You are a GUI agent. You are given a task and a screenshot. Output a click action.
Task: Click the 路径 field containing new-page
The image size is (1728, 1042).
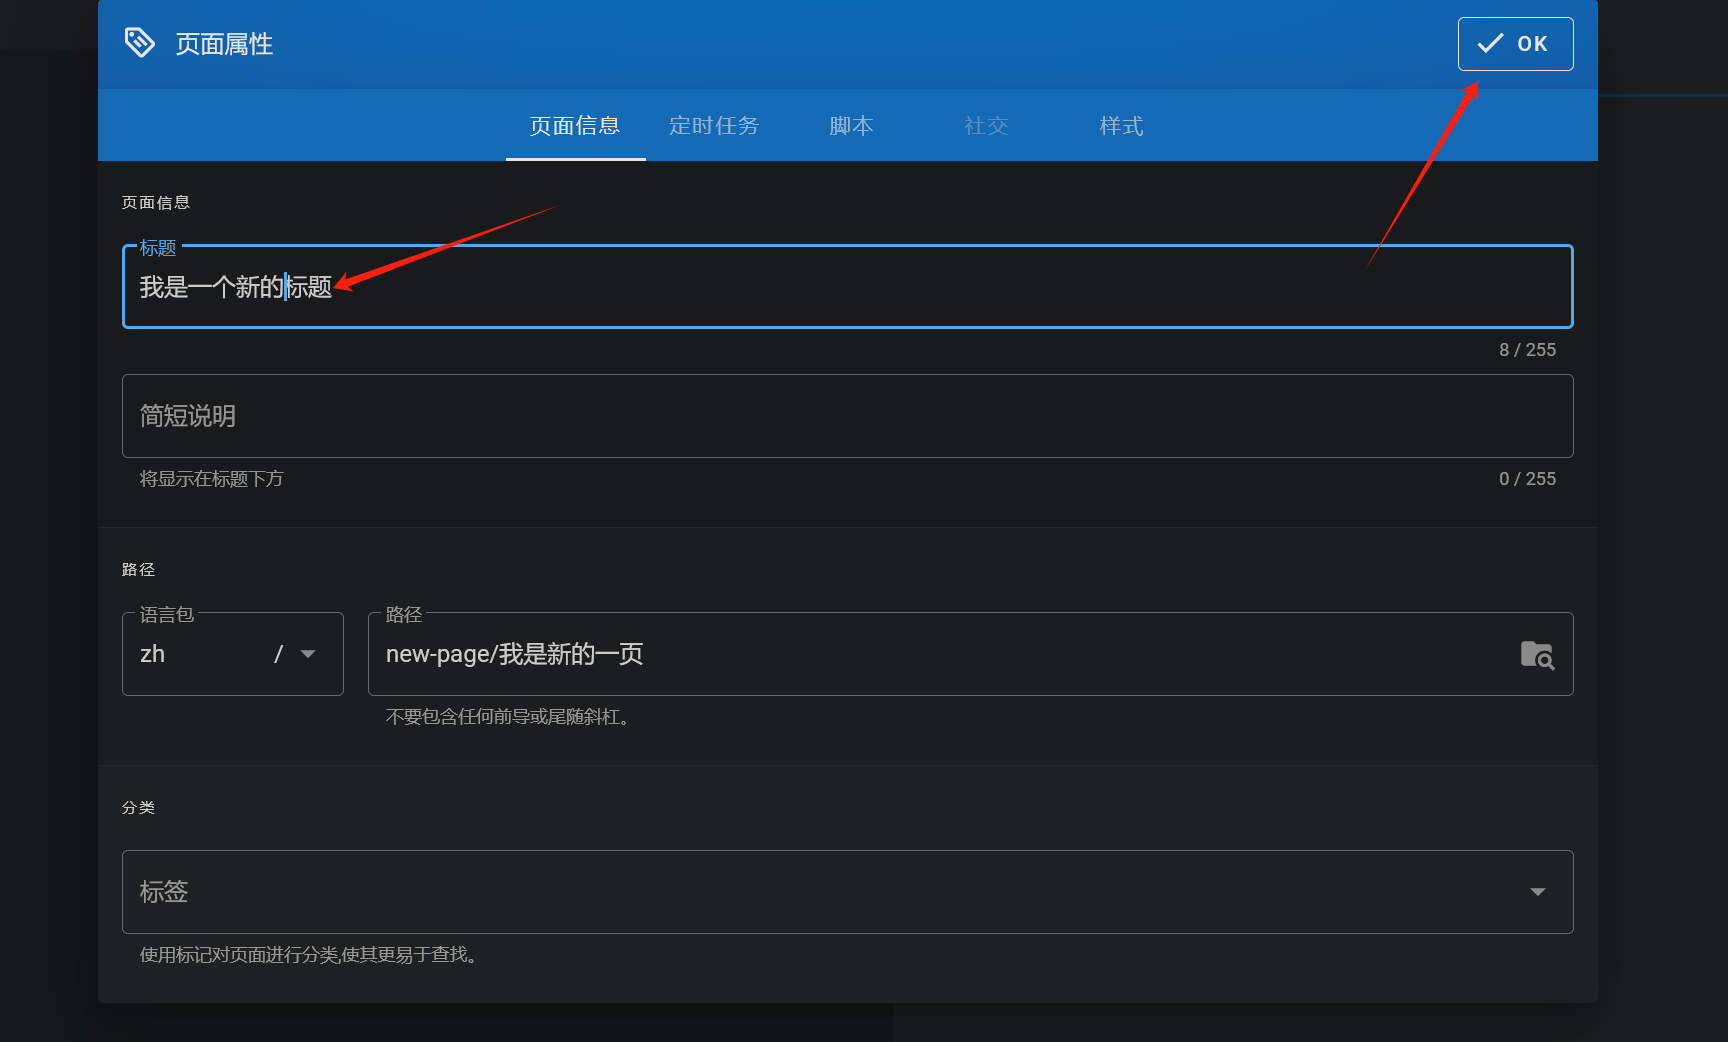pos(940,654)
